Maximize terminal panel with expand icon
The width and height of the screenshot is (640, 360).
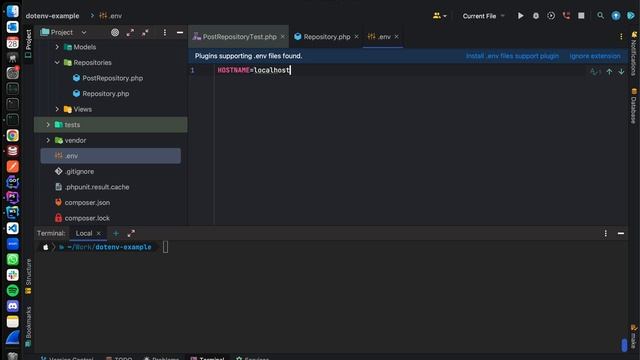(131, 233)
